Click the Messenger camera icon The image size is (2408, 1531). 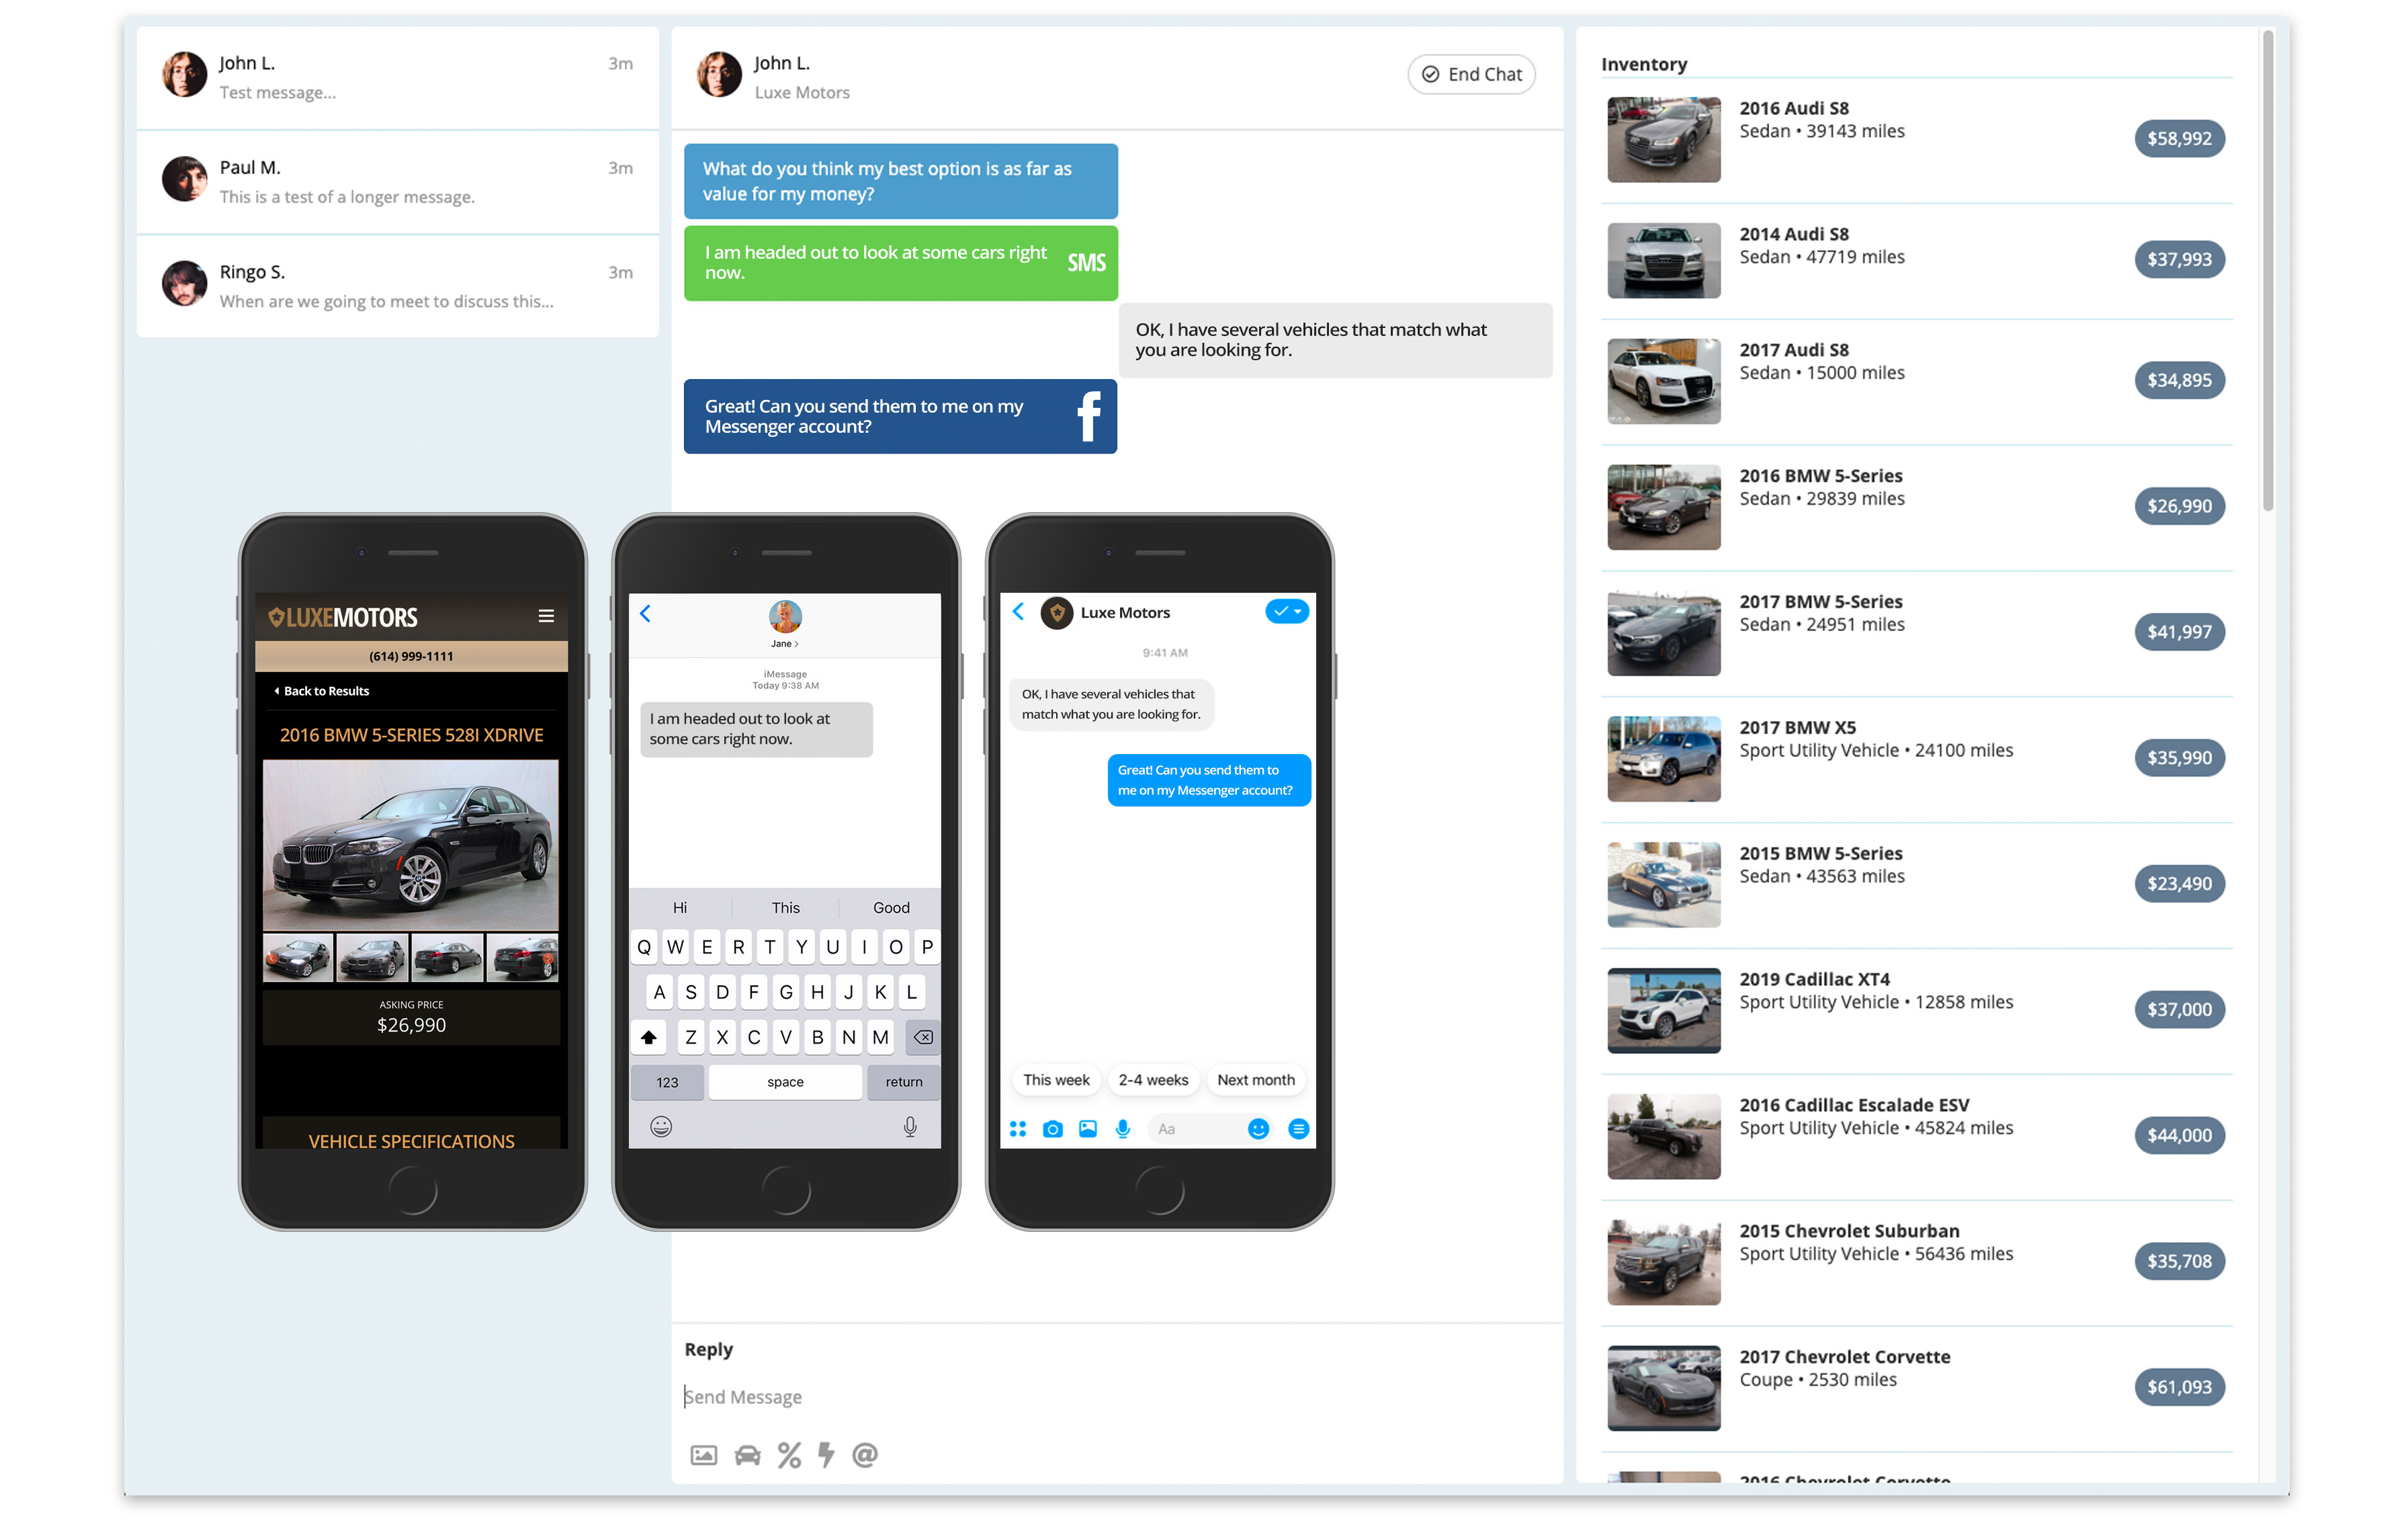(x=1052, y=1129)
